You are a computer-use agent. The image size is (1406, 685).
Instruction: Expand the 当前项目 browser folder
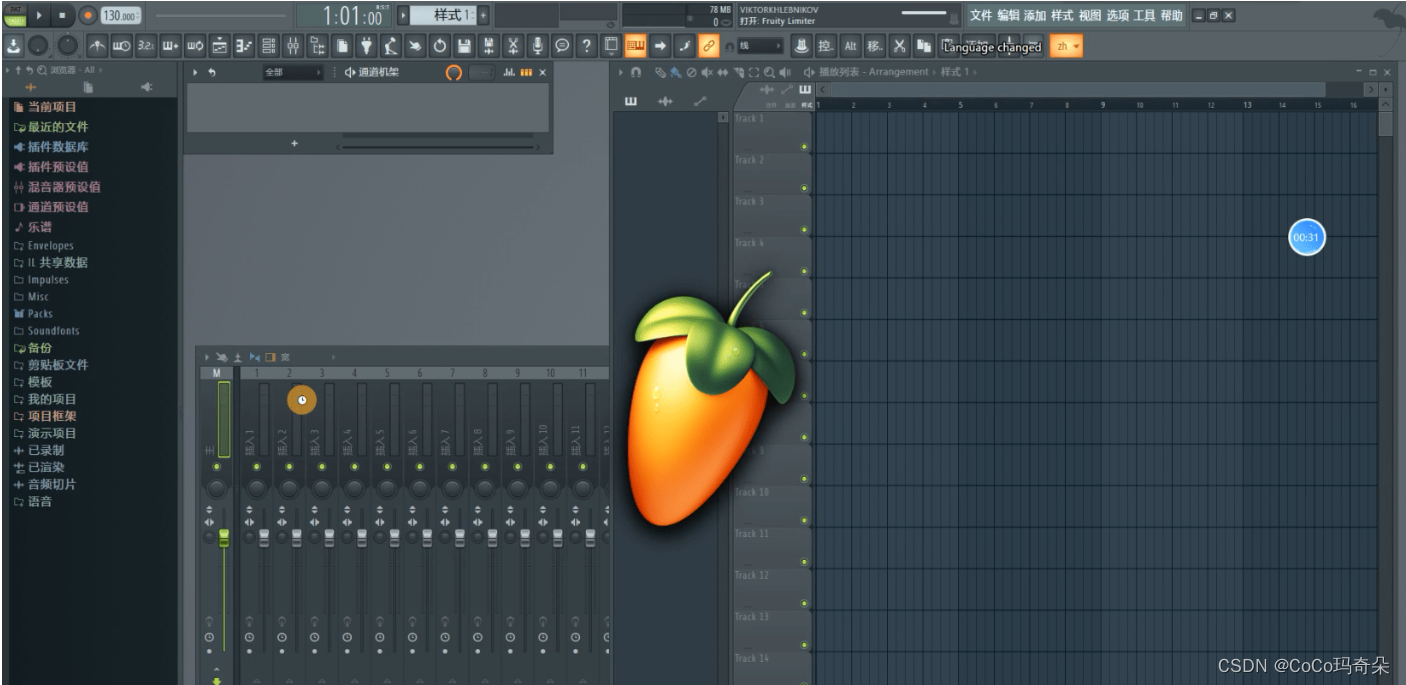click(x=45, y=107)
